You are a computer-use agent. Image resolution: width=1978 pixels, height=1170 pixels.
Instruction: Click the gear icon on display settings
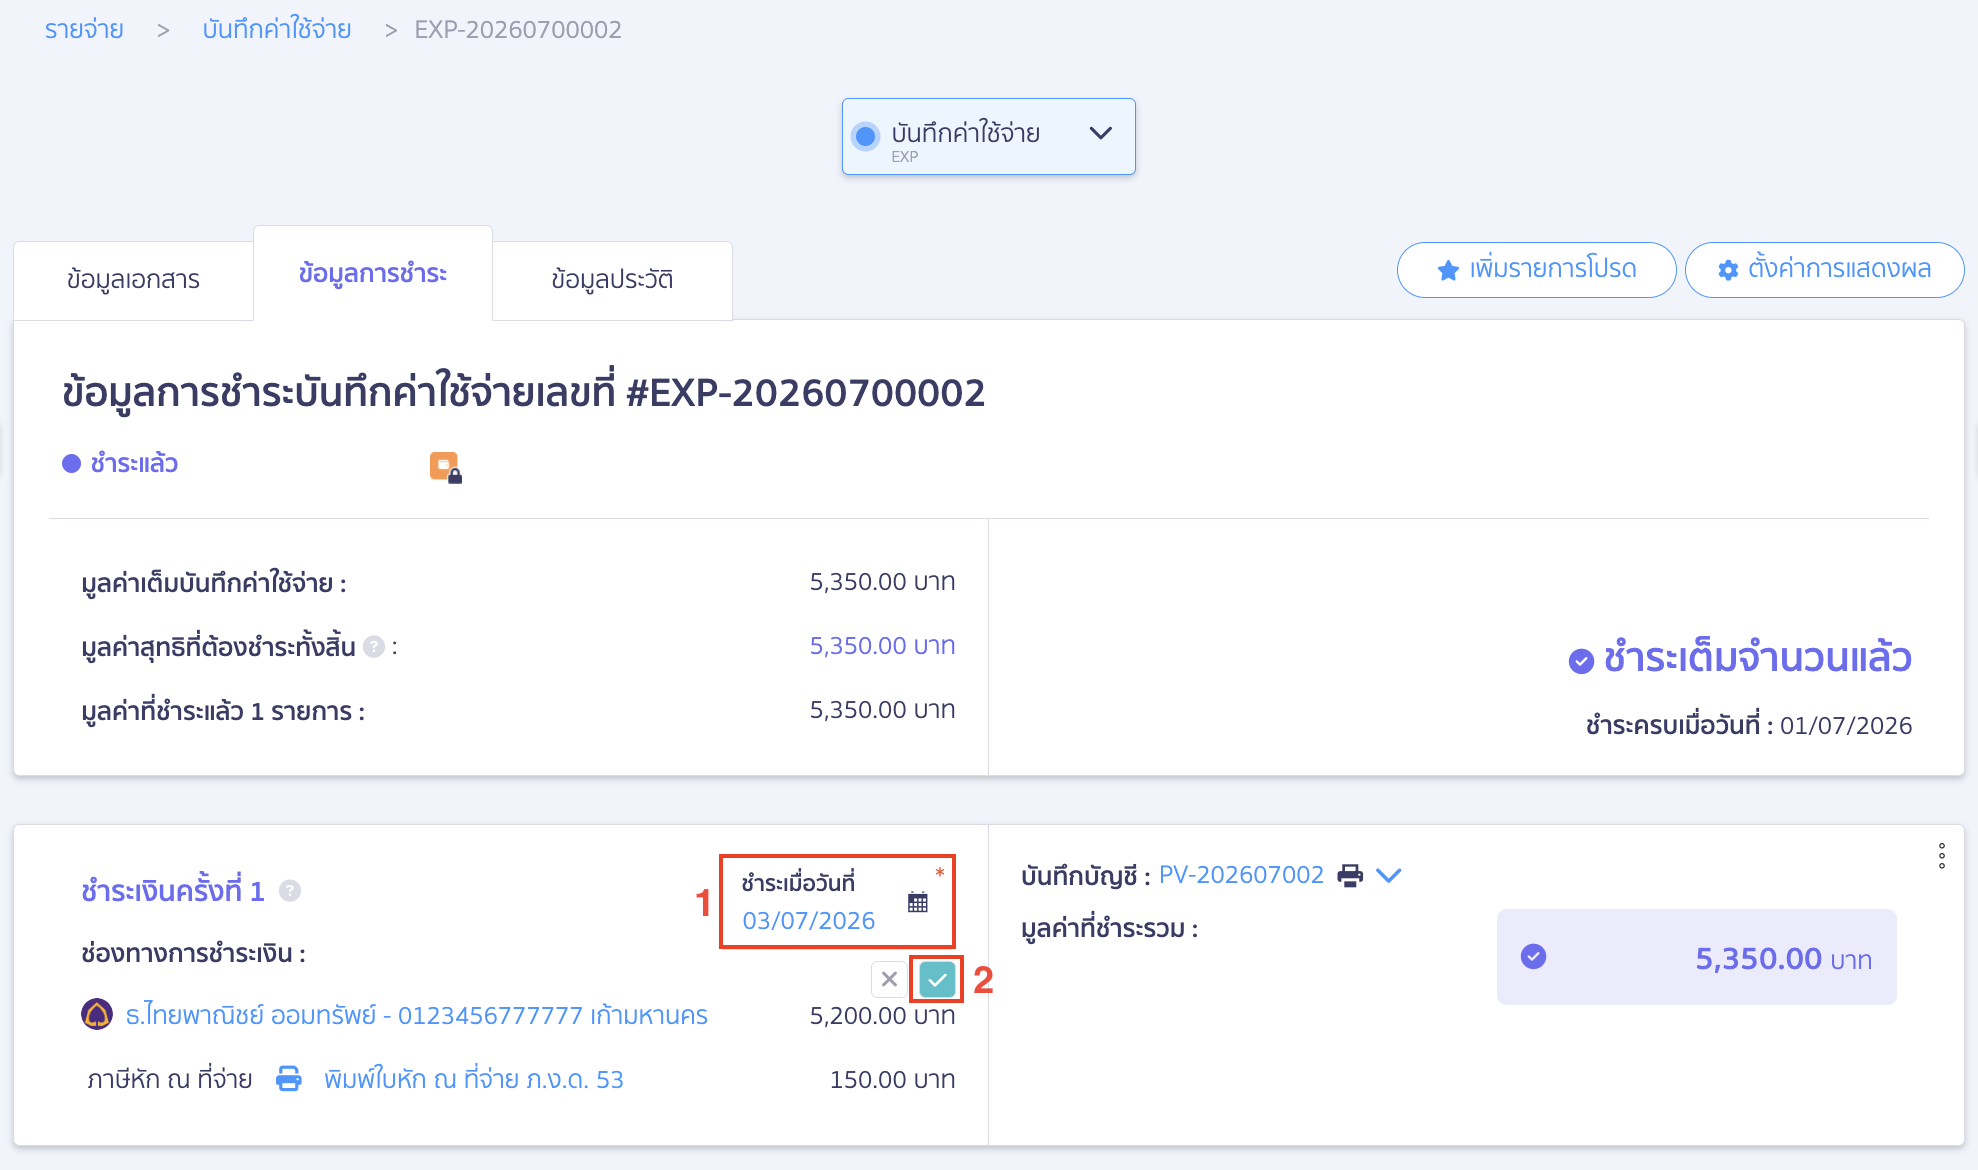coord(1728,270)
